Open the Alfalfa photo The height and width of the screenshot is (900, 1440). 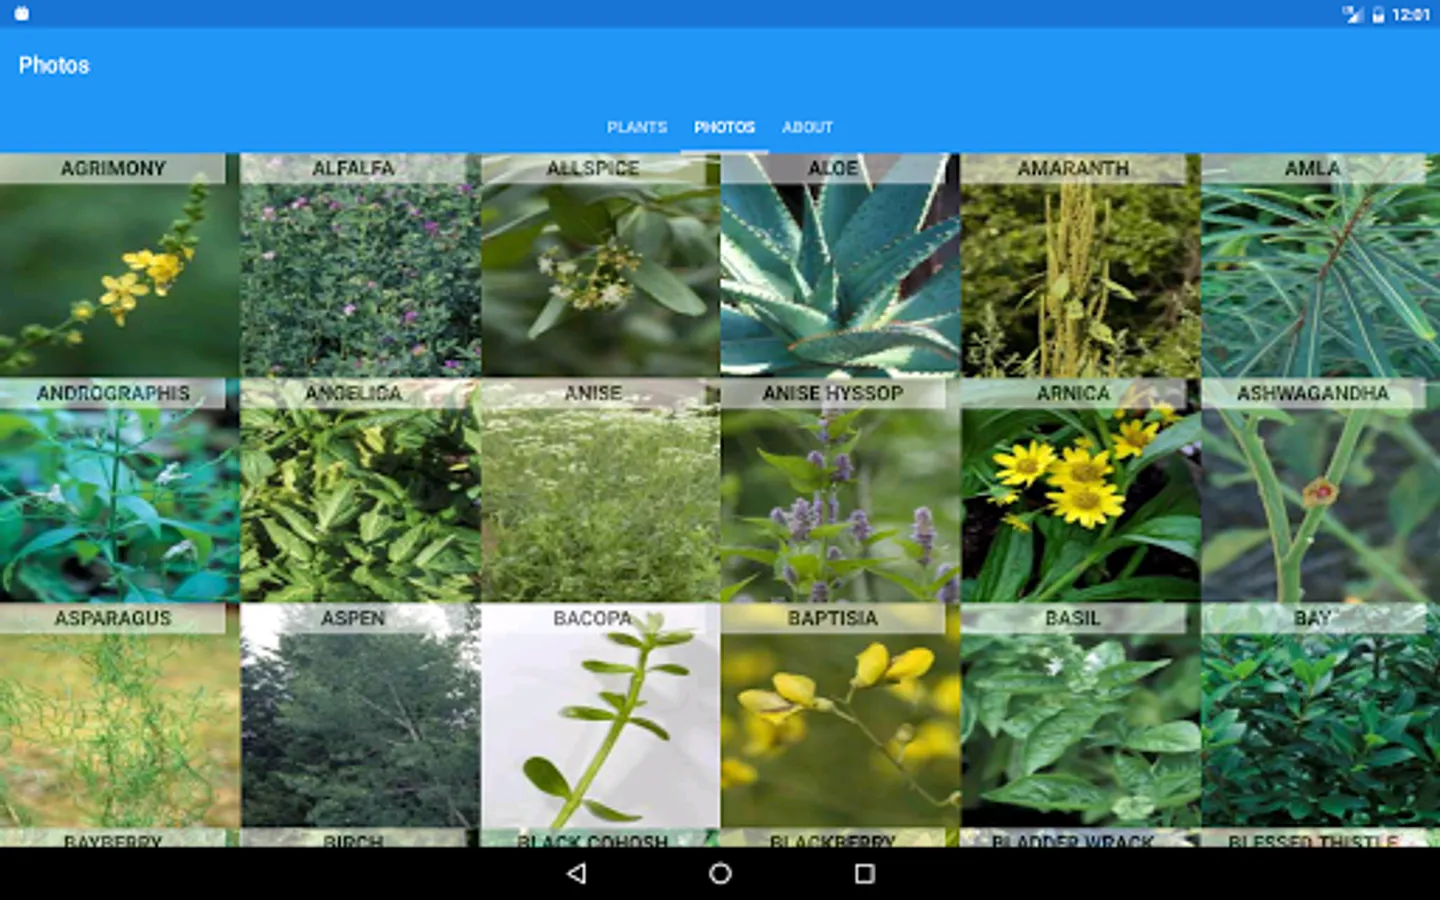click(360, 265)
